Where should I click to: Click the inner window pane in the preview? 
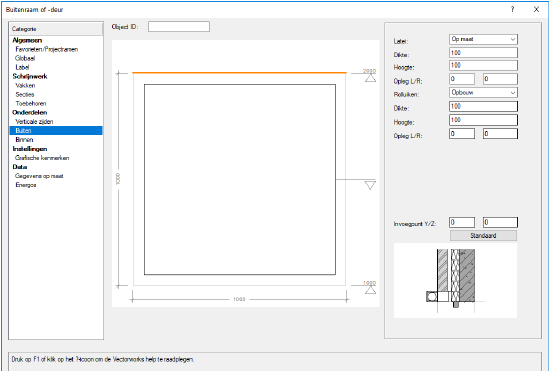tap(240, 180)
